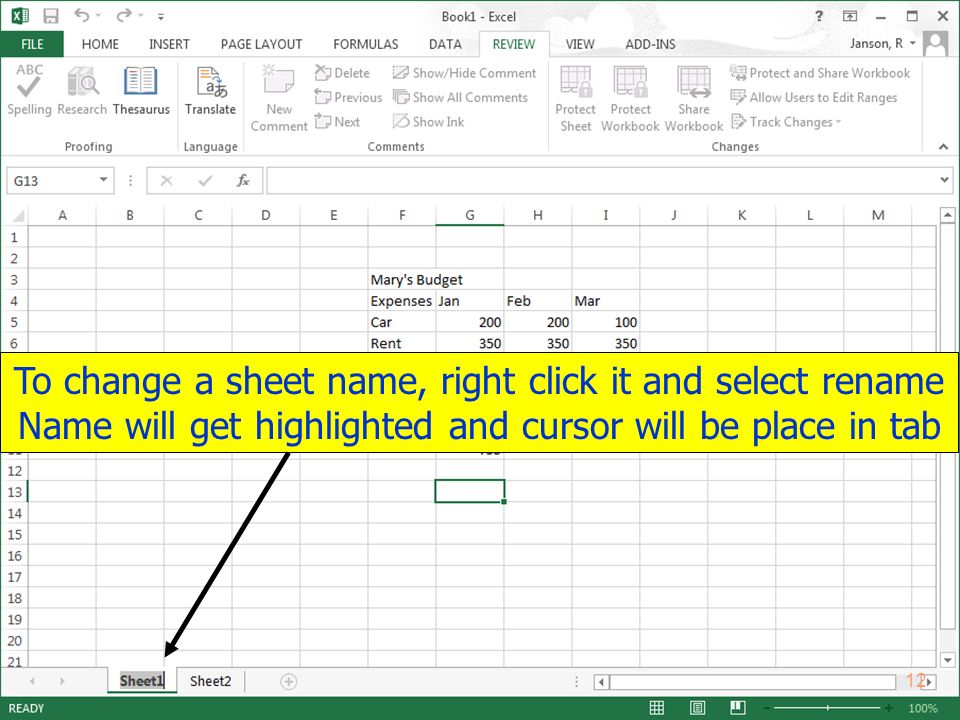
Task: Insert a New Comment
Action: pos(279,98)
